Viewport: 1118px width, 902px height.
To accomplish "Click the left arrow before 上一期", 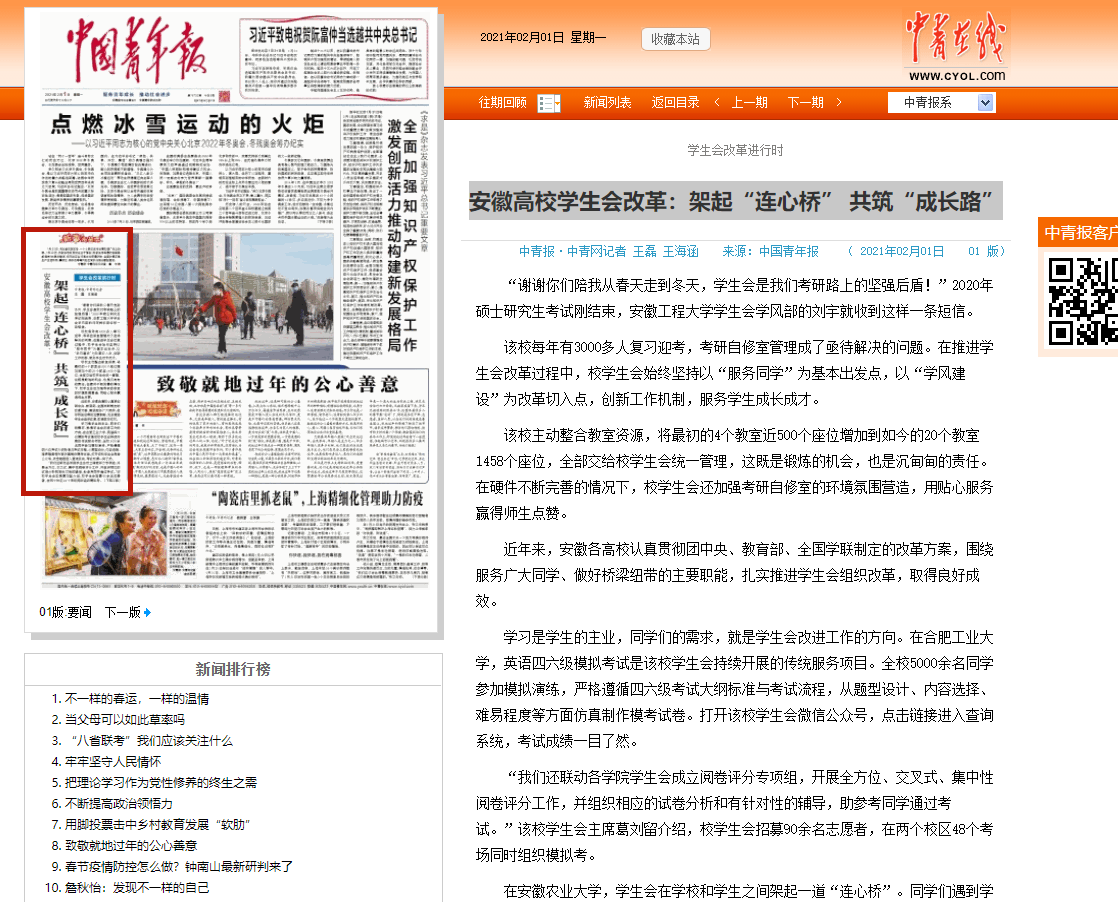I will point(717,102).
